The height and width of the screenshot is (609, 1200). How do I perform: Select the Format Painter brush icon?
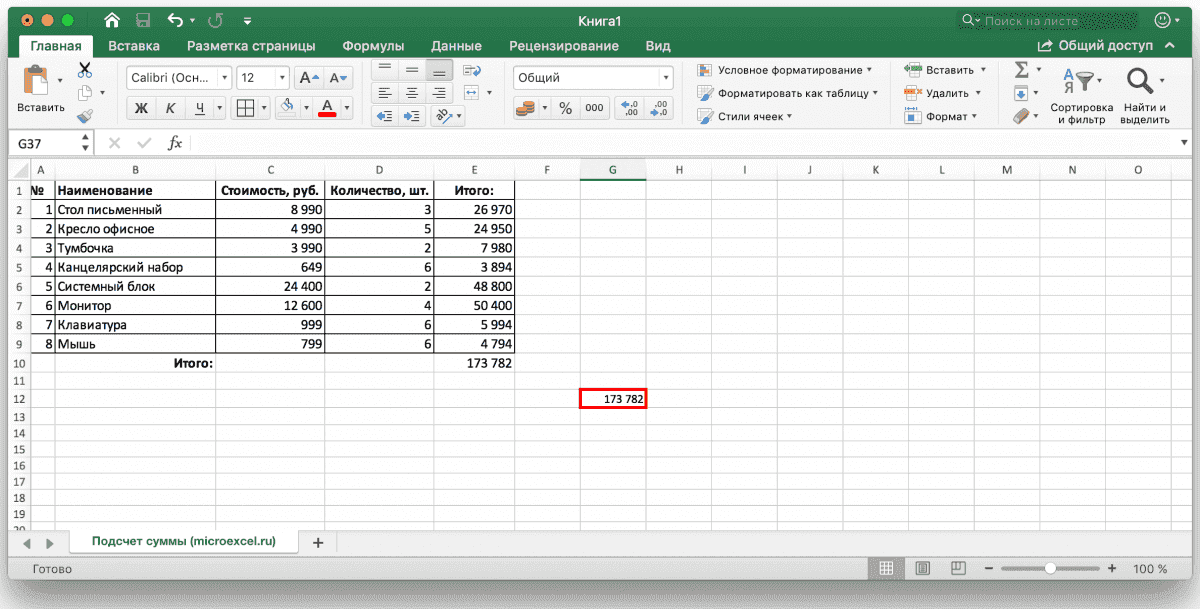85,116
